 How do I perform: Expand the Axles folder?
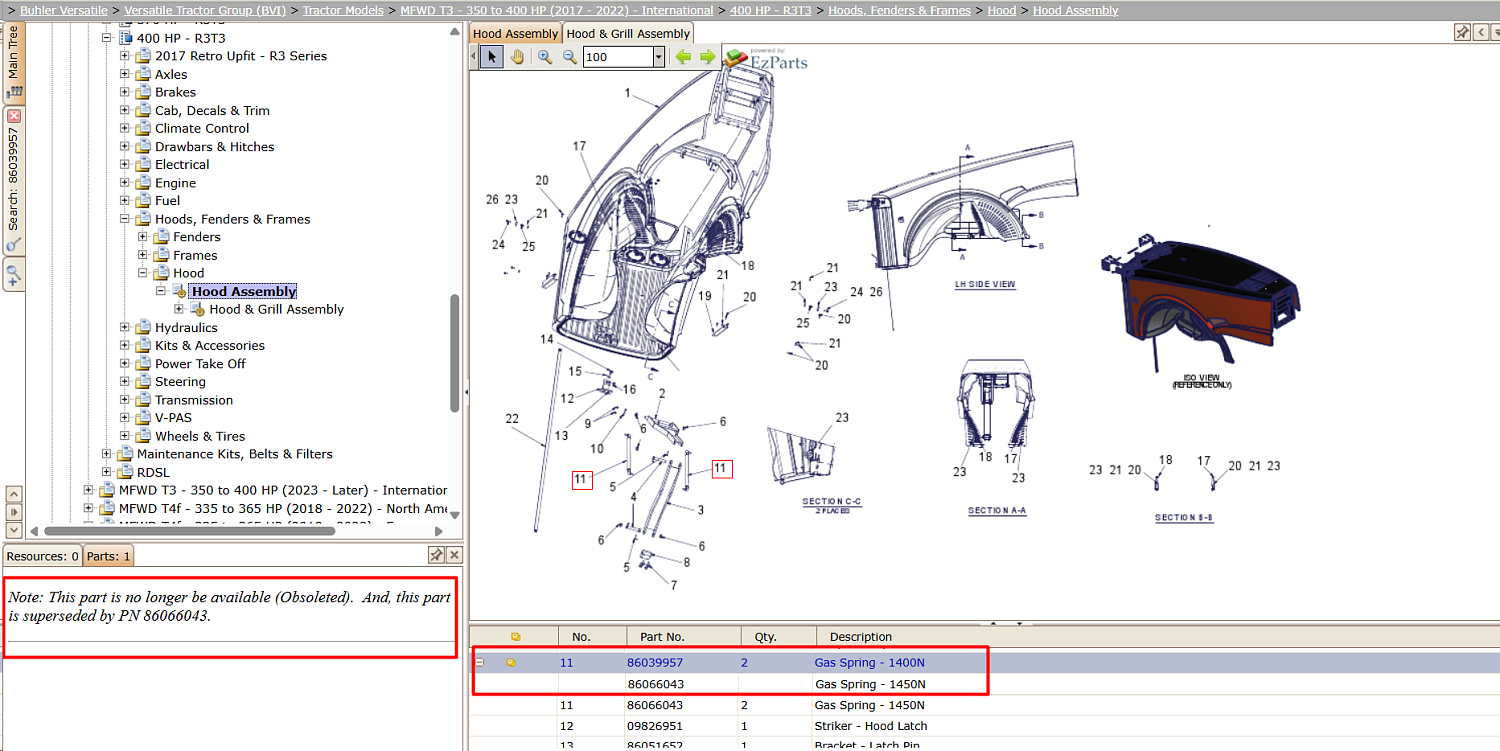(125, 74)
